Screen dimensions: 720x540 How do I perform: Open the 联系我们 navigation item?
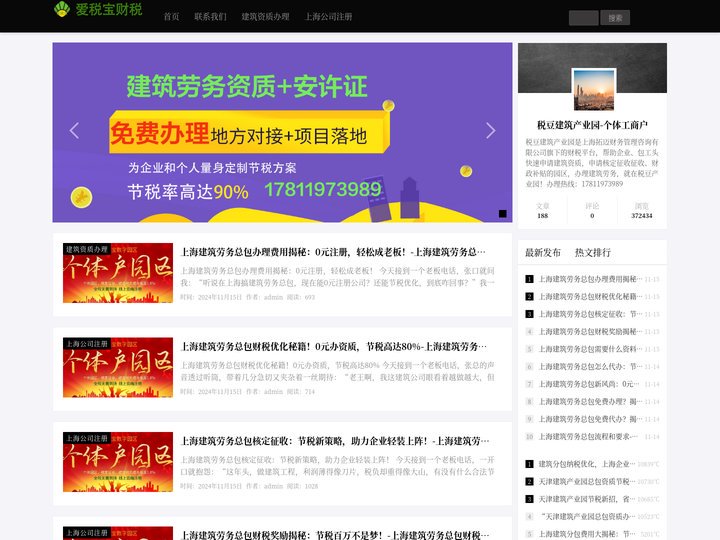click(x=210, y=17)
